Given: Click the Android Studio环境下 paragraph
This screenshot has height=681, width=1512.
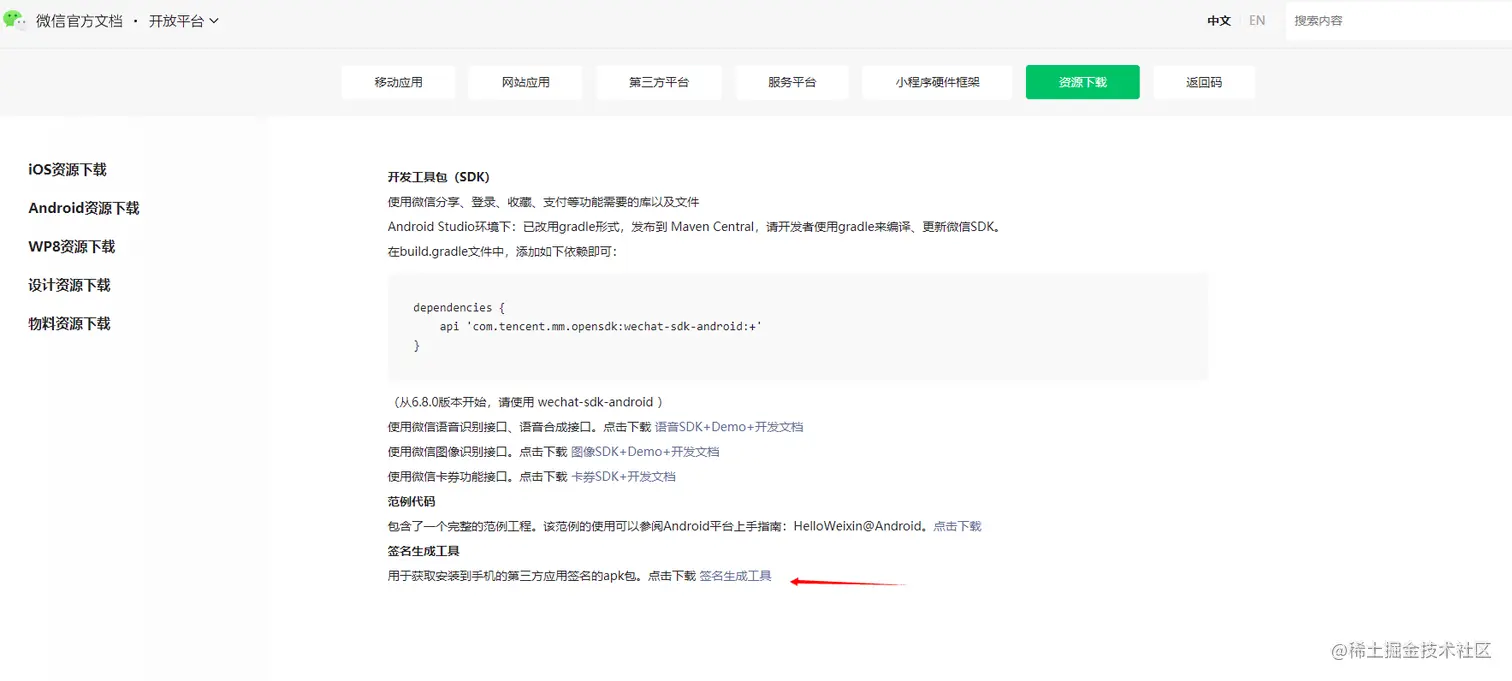Looking at the screenshot, I should 694,227.
